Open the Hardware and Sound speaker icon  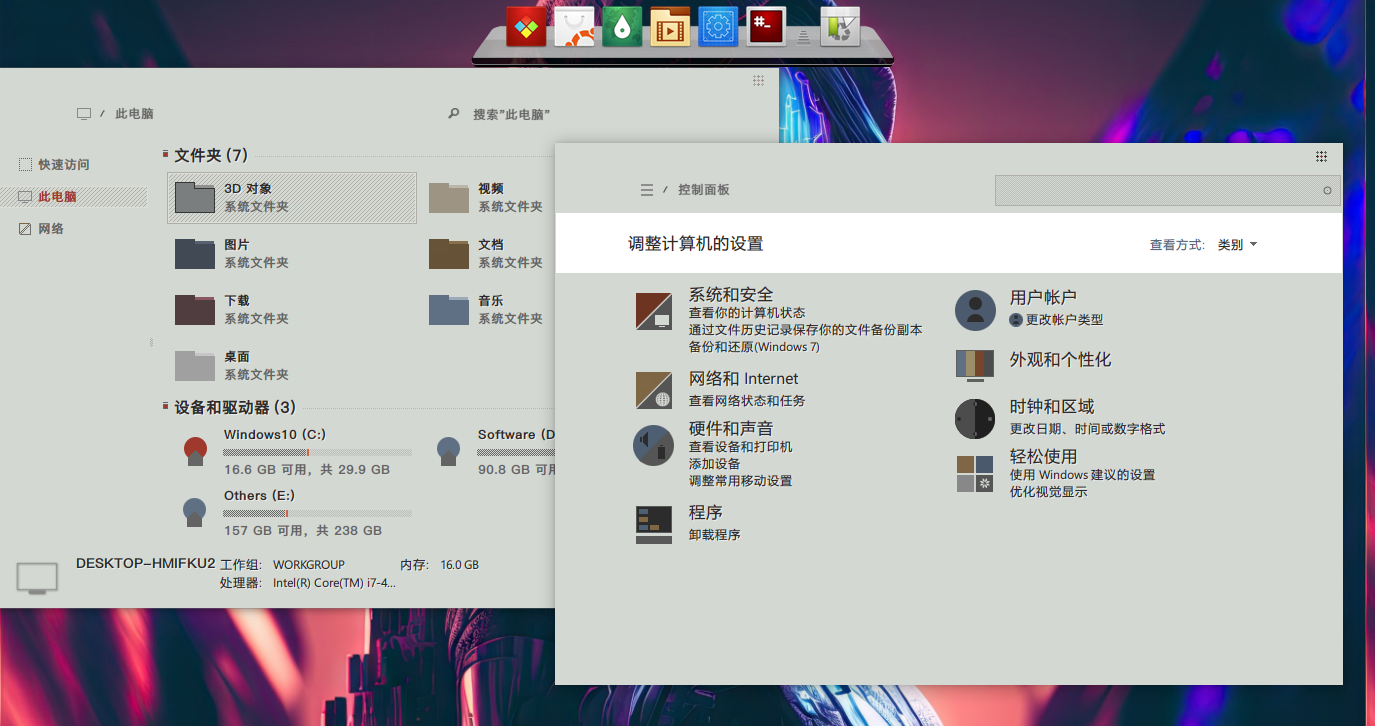tap(654, 445)
